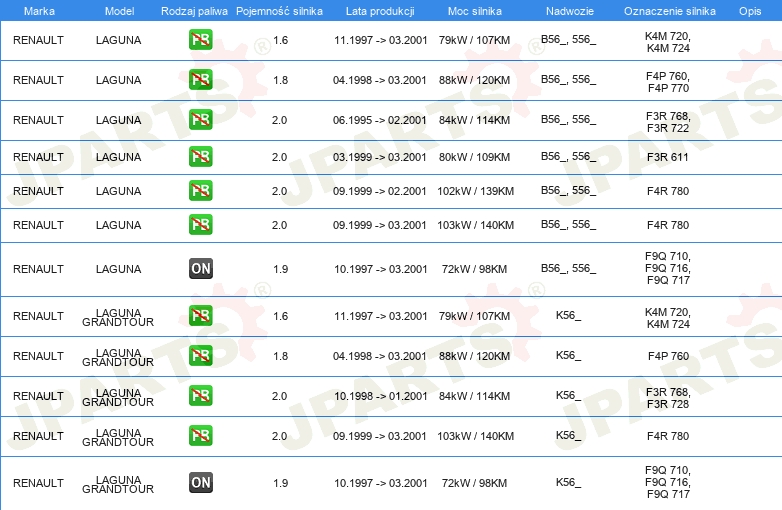The image size is (782, 510).
Task: Select engine code 'F3R 768, F3R 722'
Action: pos(668,122)
